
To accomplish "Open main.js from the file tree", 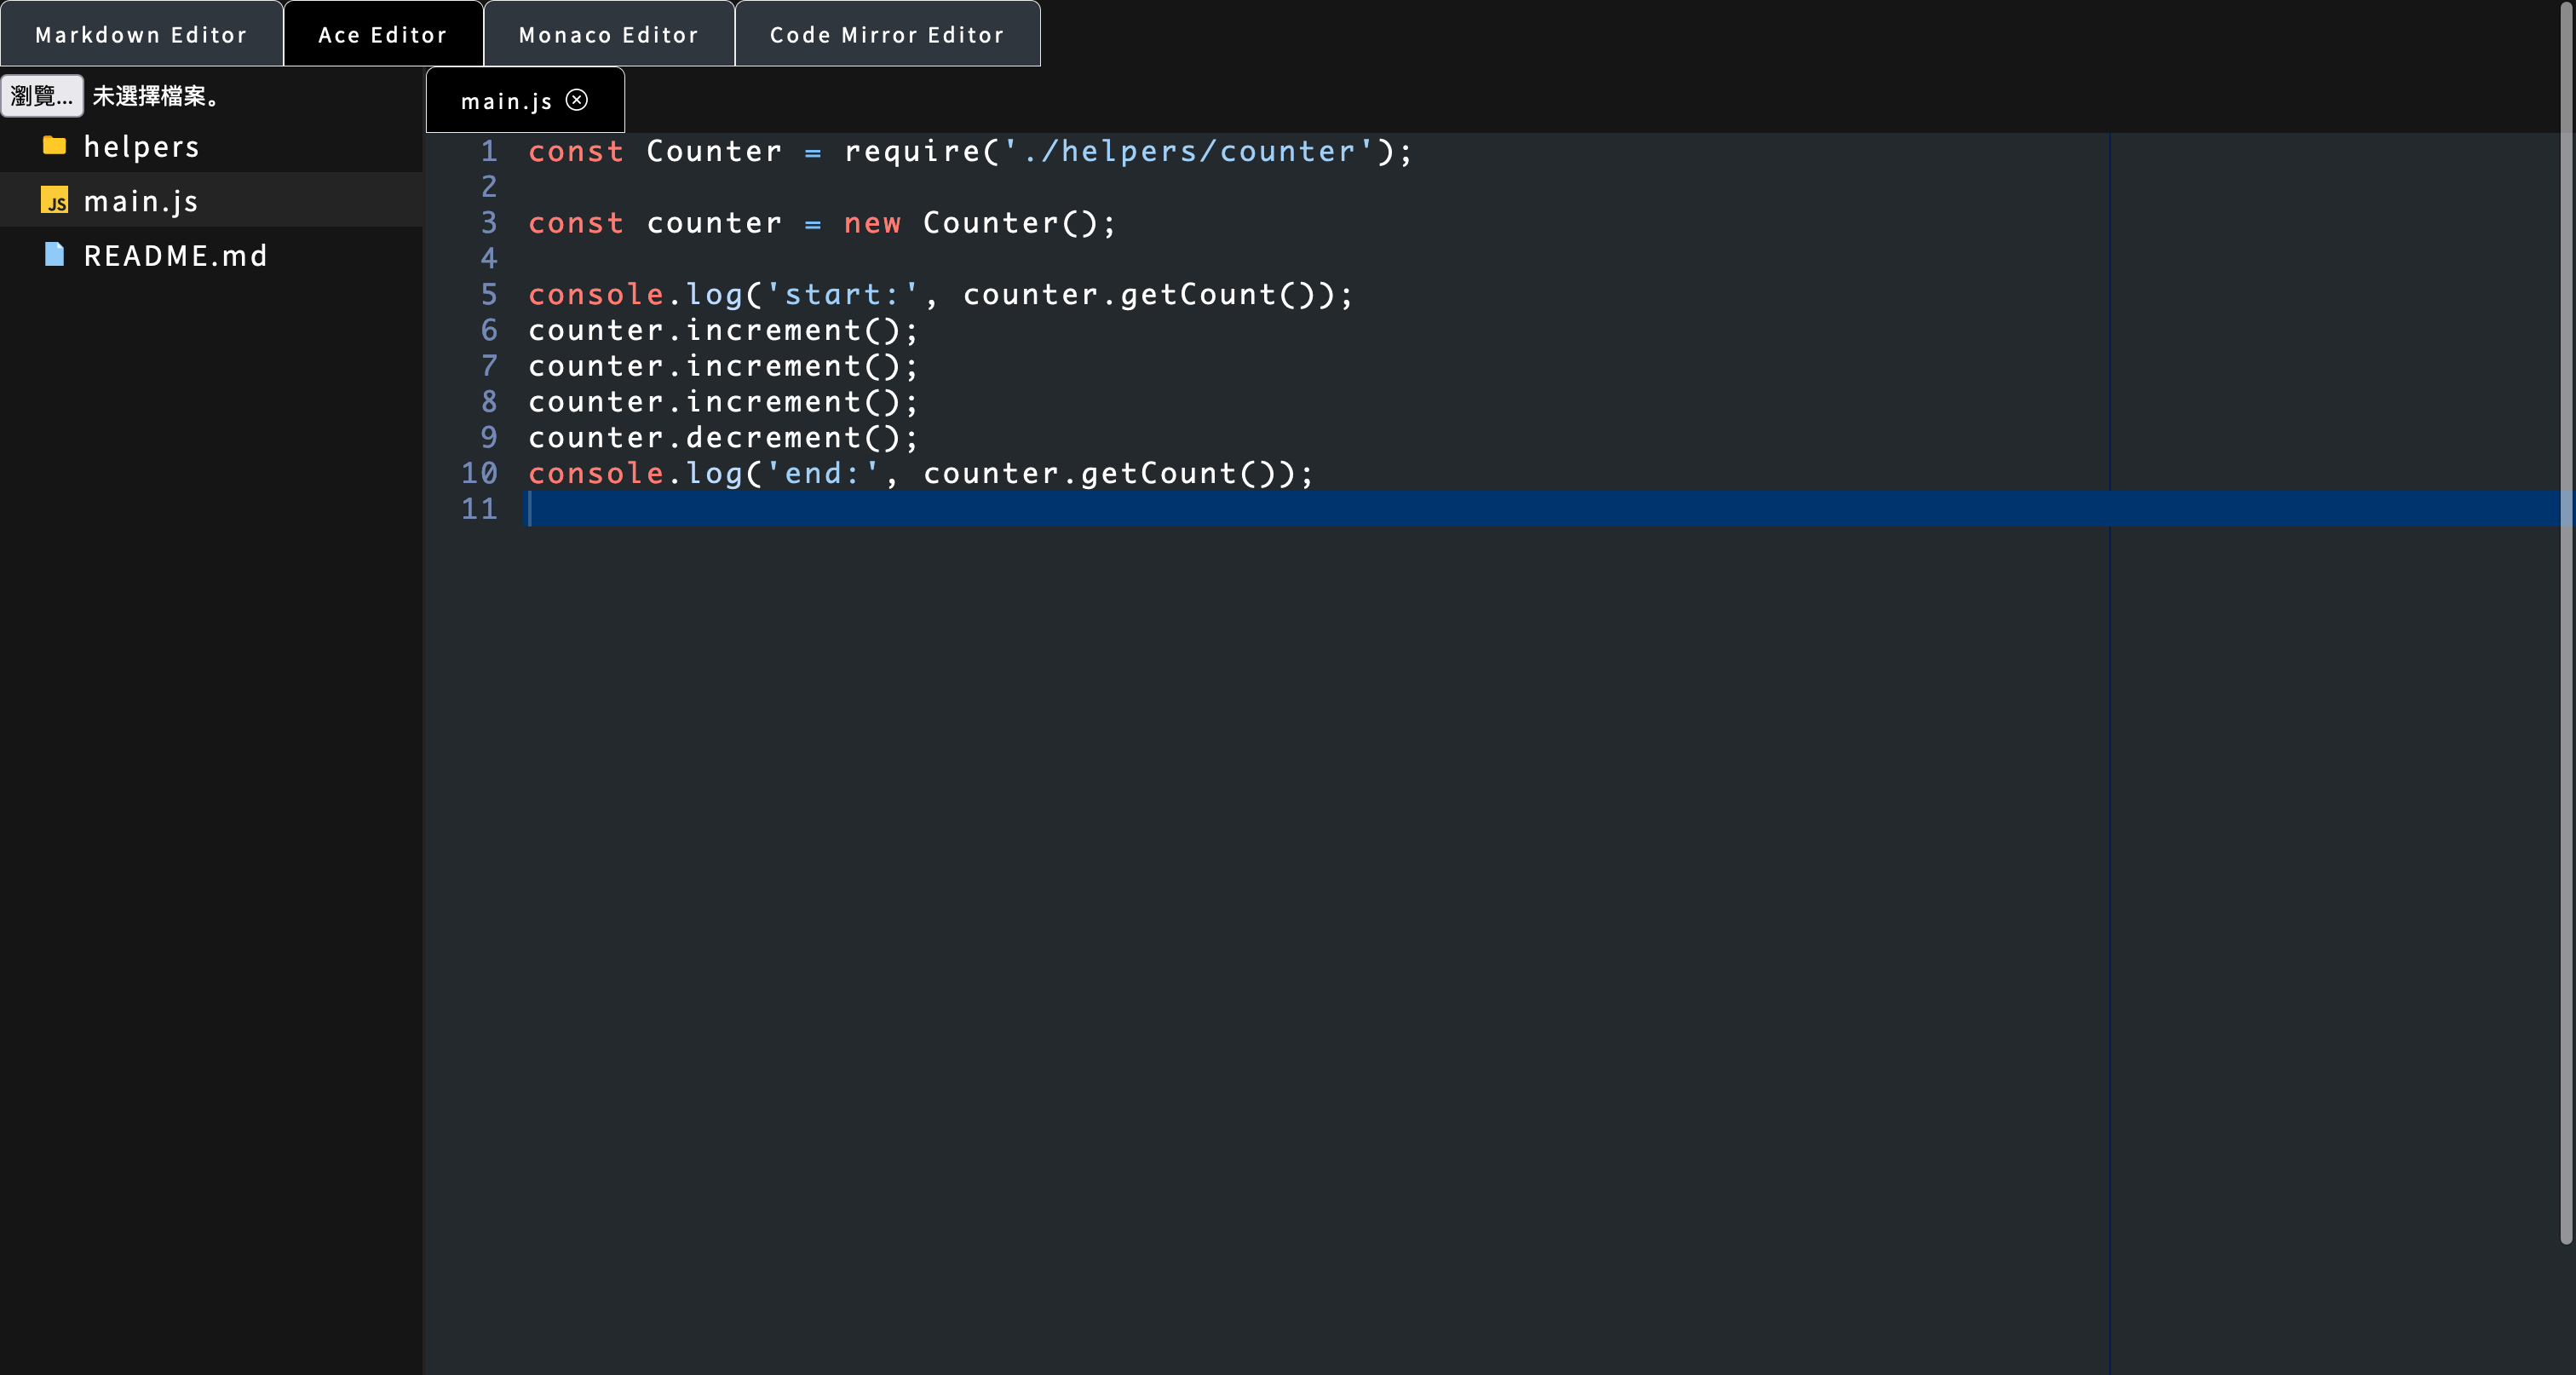I will click(141, 201).
